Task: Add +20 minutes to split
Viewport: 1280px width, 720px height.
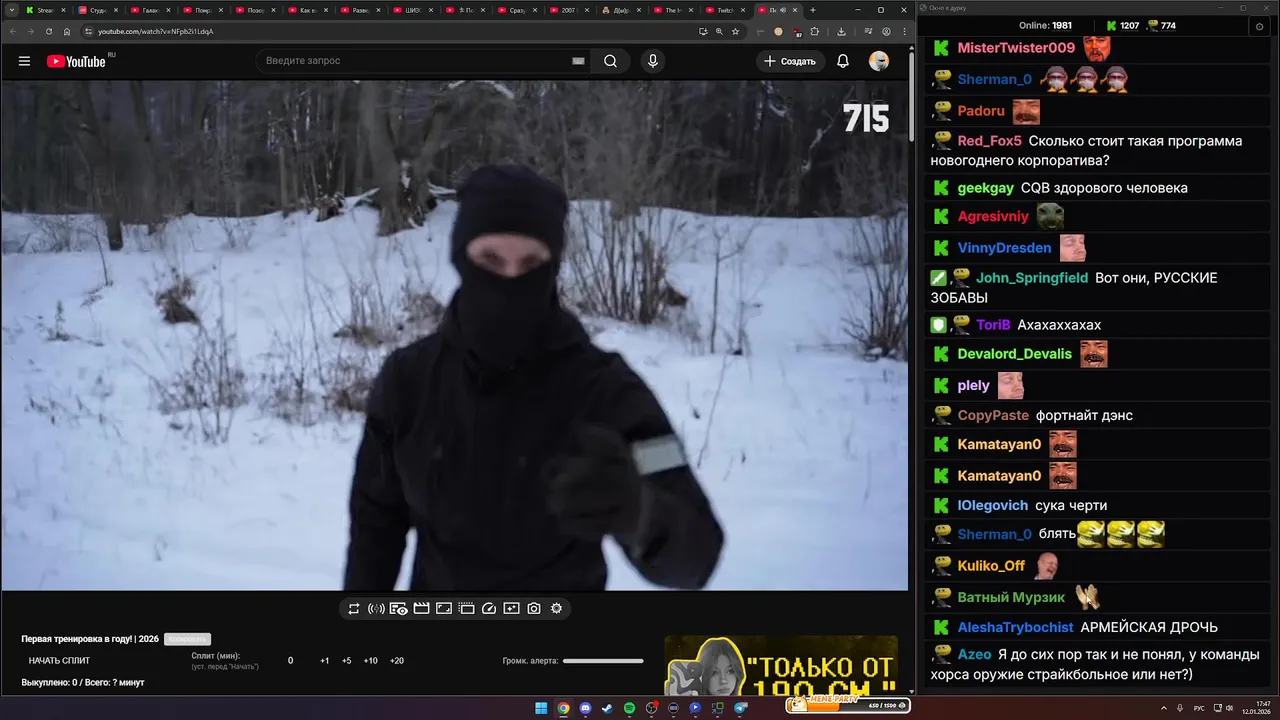Action: tap(396, 661)
